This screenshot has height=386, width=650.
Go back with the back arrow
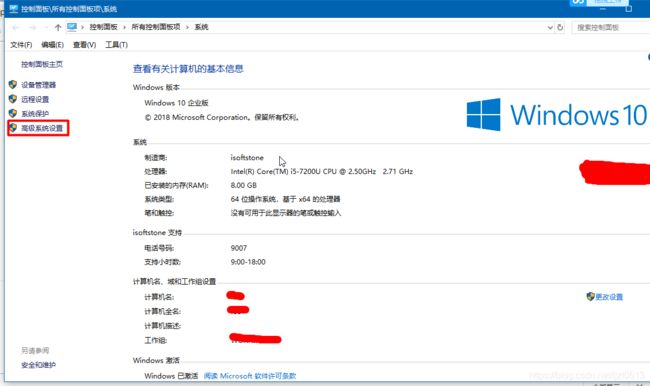click(x=16, y=27)
